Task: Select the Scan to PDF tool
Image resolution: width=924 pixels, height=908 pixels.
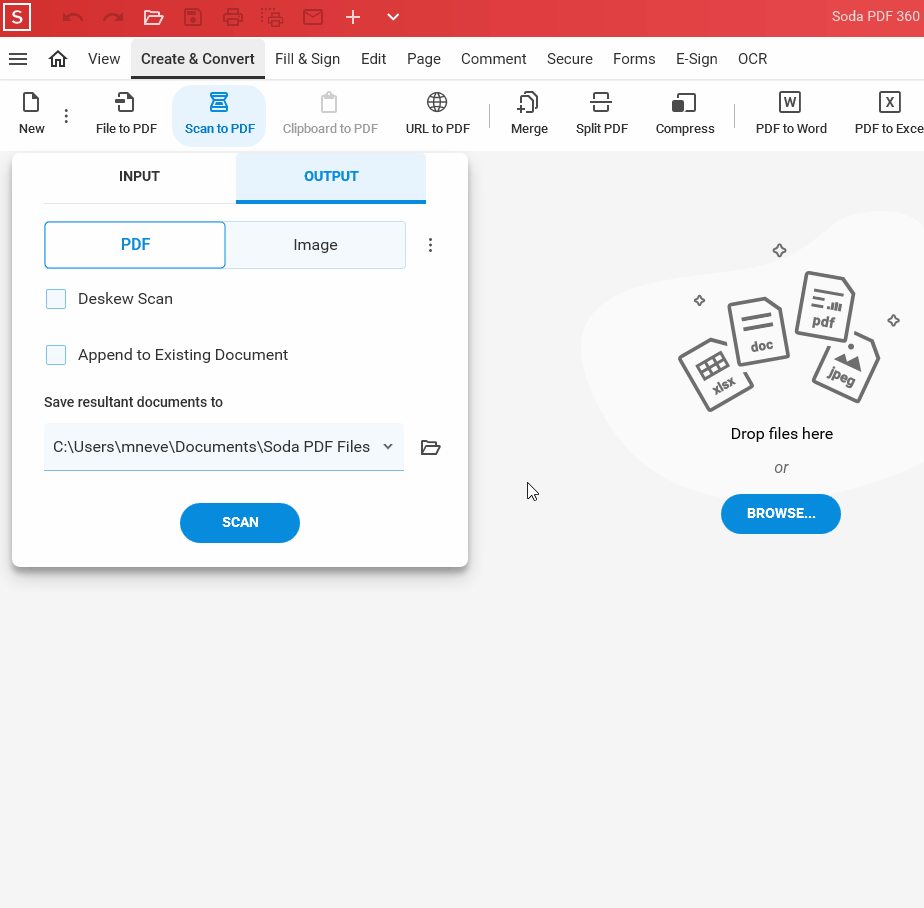Action: [219, 115]
